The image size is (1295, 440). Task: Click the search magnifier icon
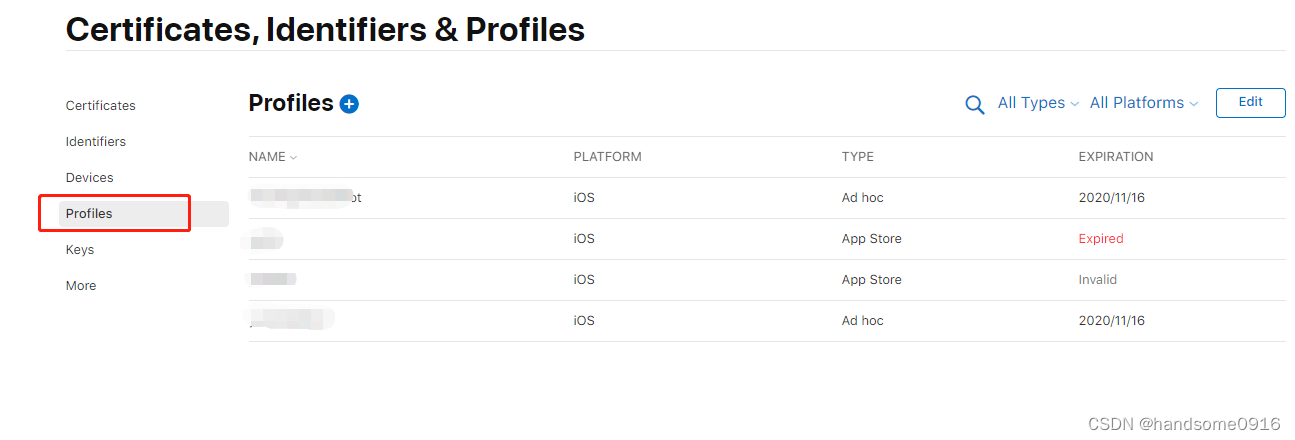point(974,104)
